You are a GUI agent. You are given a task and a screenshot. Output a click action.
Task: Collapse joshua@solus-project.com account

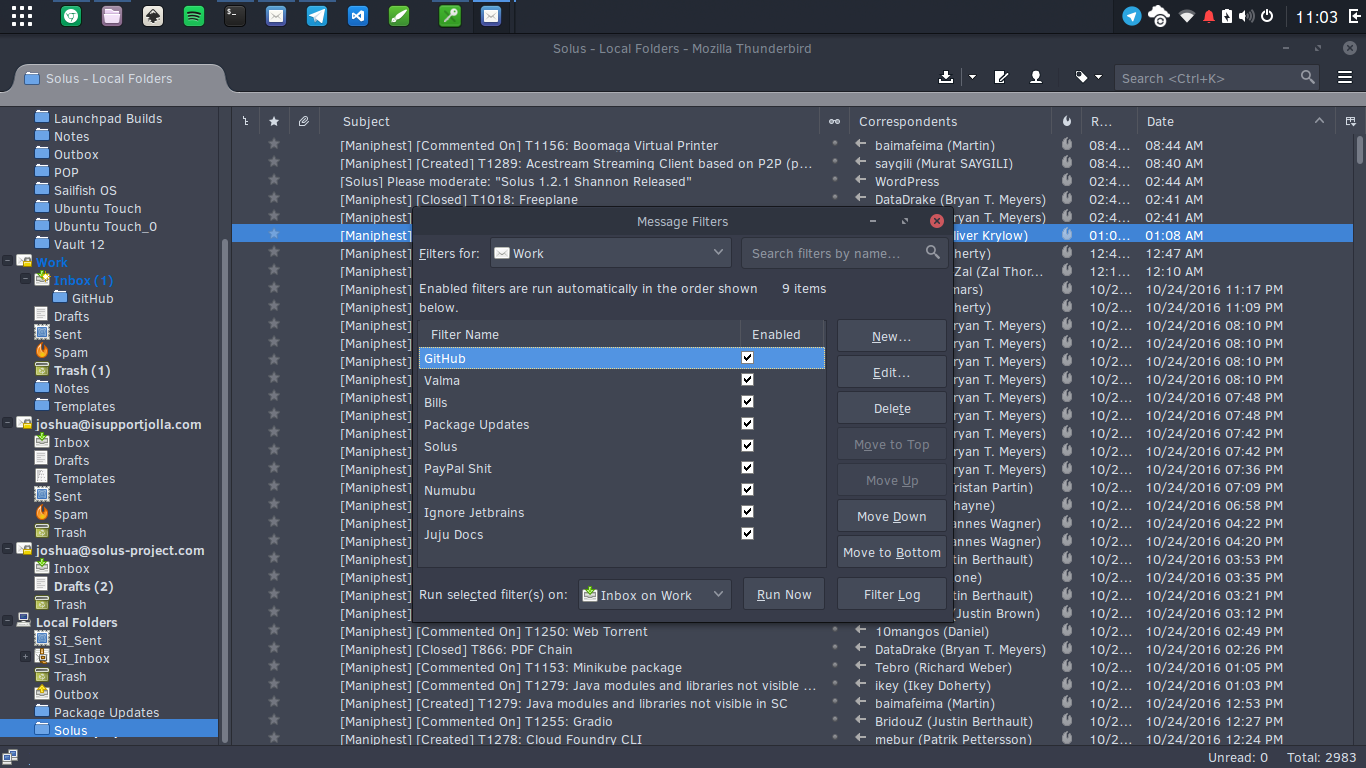click(x=8, y=550)
